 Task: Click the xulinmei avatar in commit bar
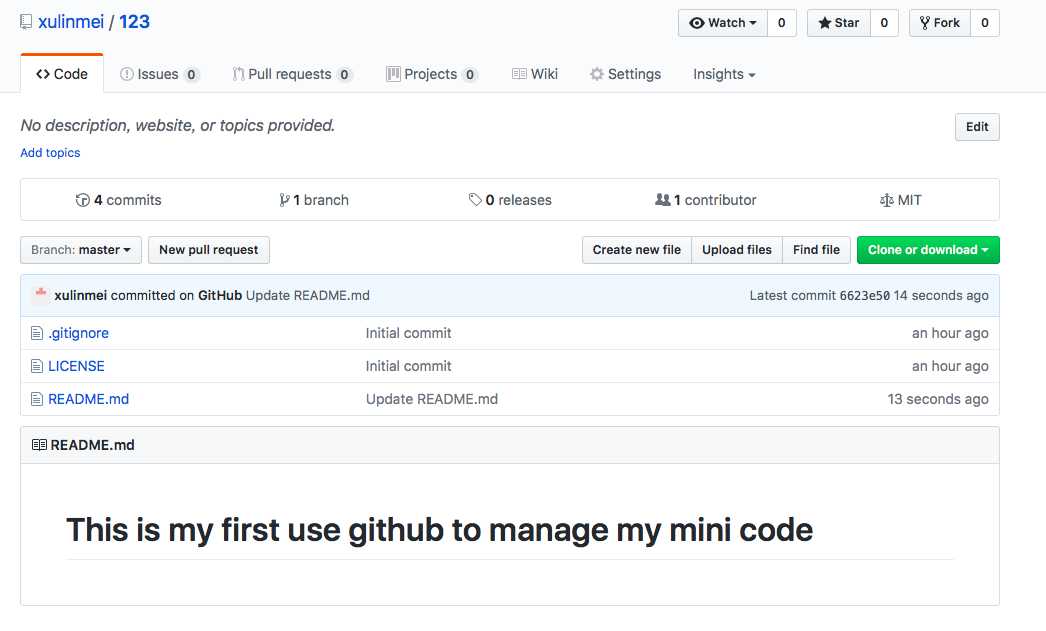pyautogui.click(x=41, y=295)
